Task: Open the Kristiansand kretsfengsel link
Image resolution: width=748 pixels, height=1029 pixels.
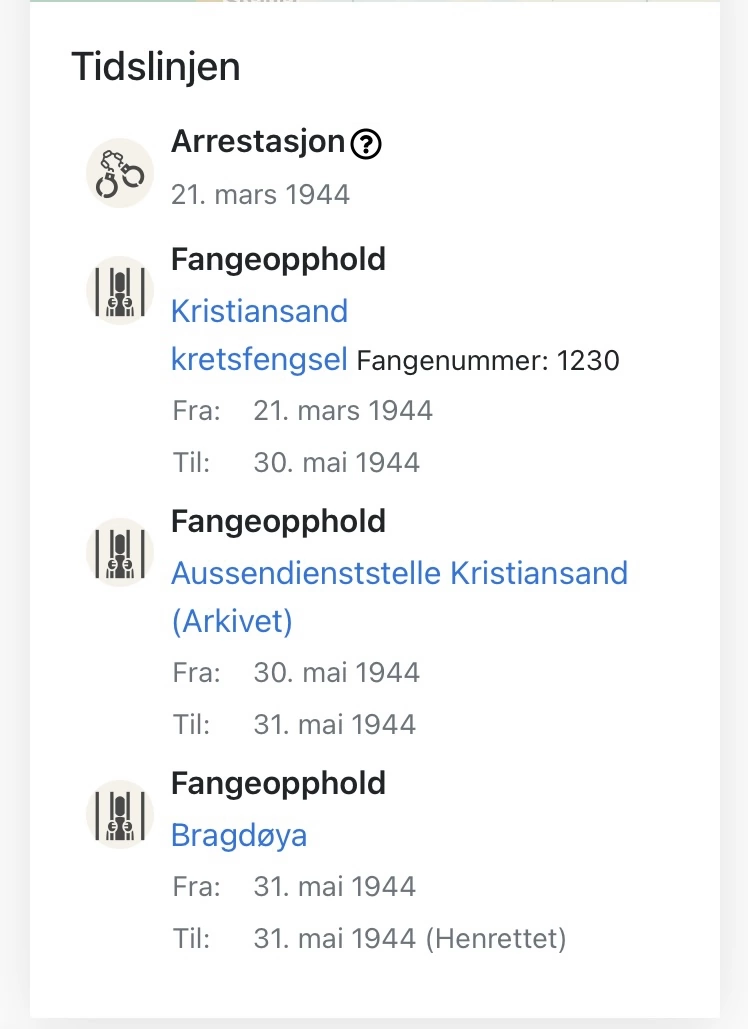Action: point(260,335)
